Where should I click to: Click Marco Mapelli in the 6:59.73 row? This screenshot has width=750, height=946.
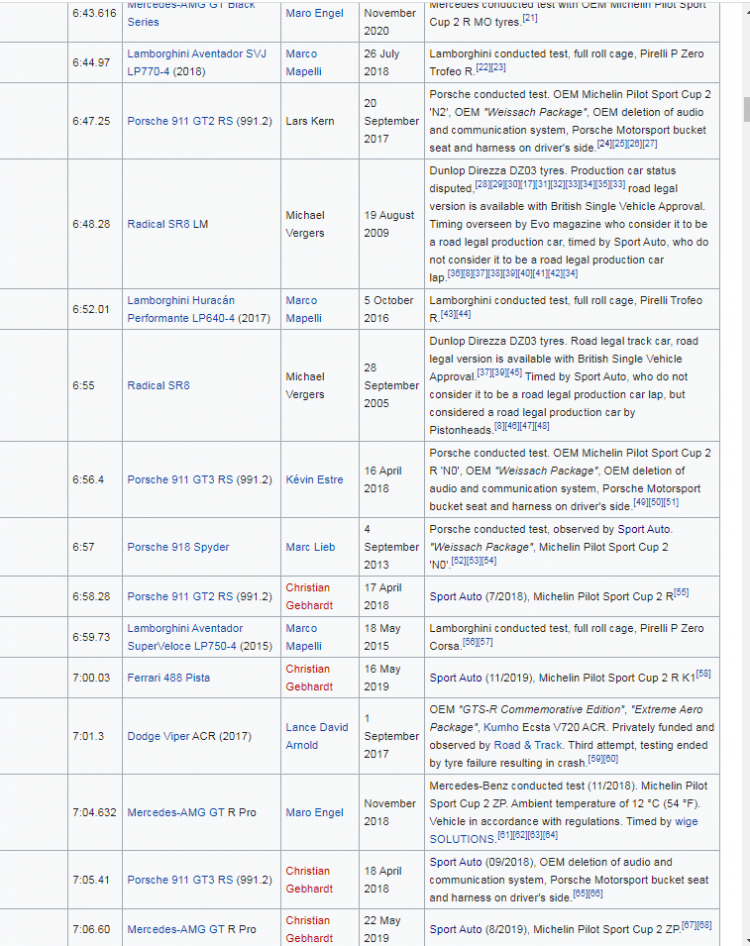pos(303,636)
